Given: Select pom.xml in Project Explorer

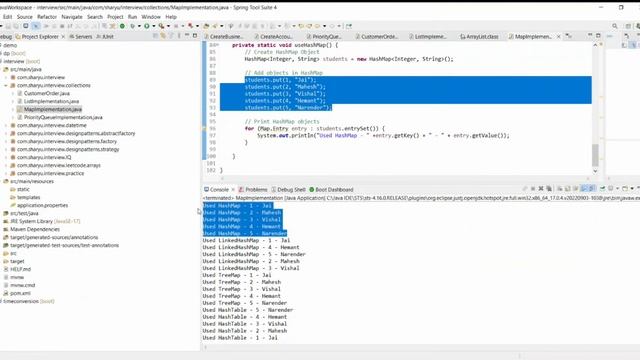Looking at the screenshot, I should coord(20,293).
